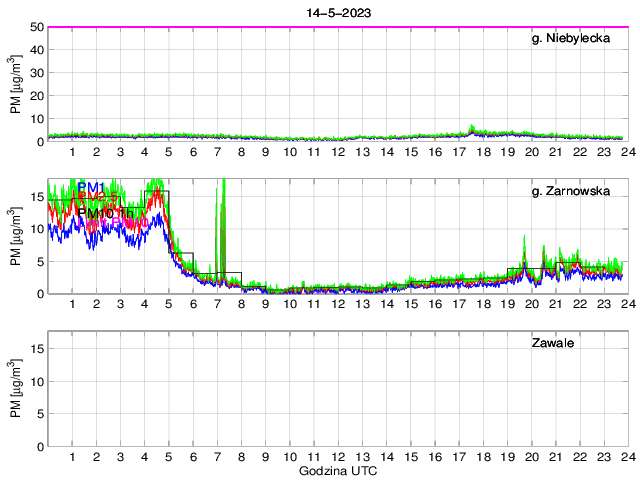This screenshot has height=480, width=640.
Task: Click hour 20 tick below Zarnowska chart
Action: click(531, 304)
